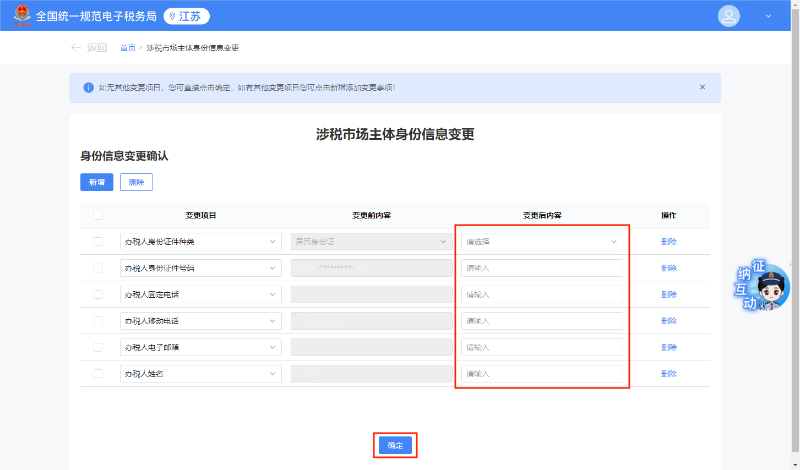Click the 操作 column header
This screenshot has height=470, width=800.
pyautogui.click(x=668, y=215)
